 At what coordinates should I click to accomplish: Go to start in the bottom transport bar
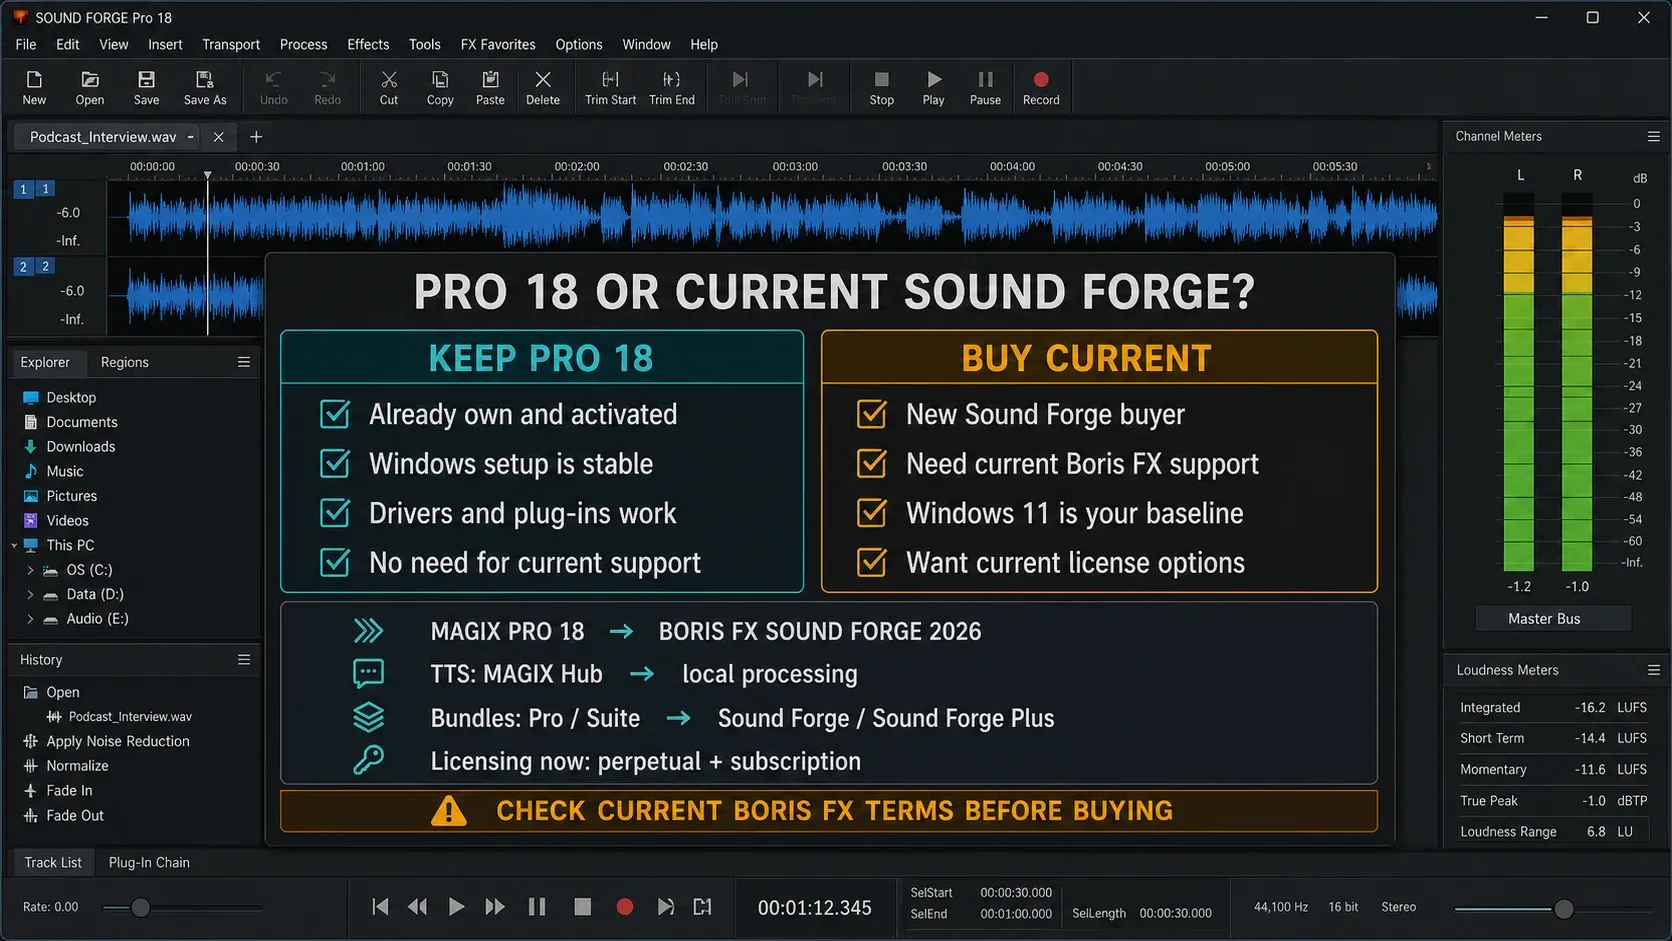[380, 907]
